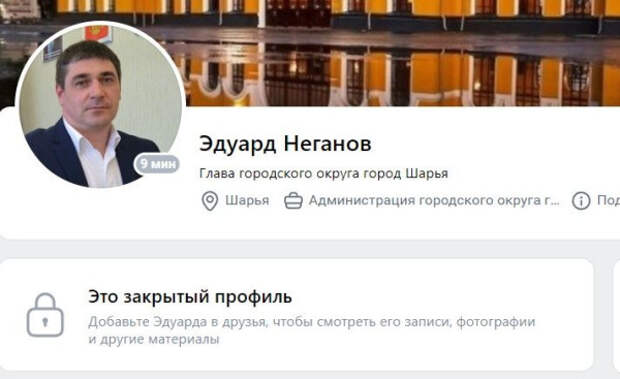This screenshot has height=379, width=620.
Task: Click the gray gap between profile cards
Action: (310, 249)
